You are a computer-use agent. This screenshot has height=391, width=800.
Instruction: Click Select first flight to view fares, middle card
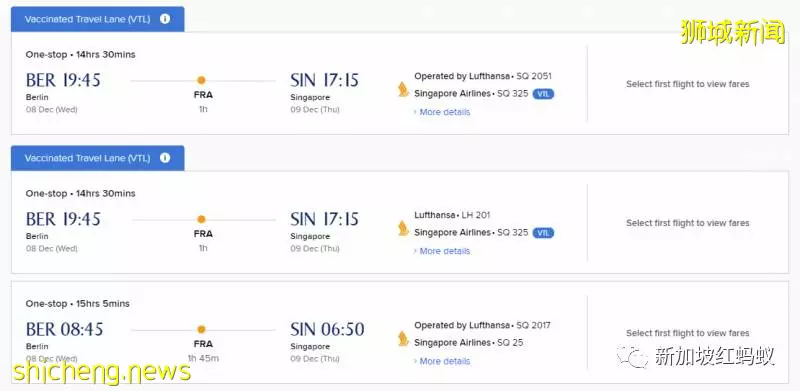[687, 223]
